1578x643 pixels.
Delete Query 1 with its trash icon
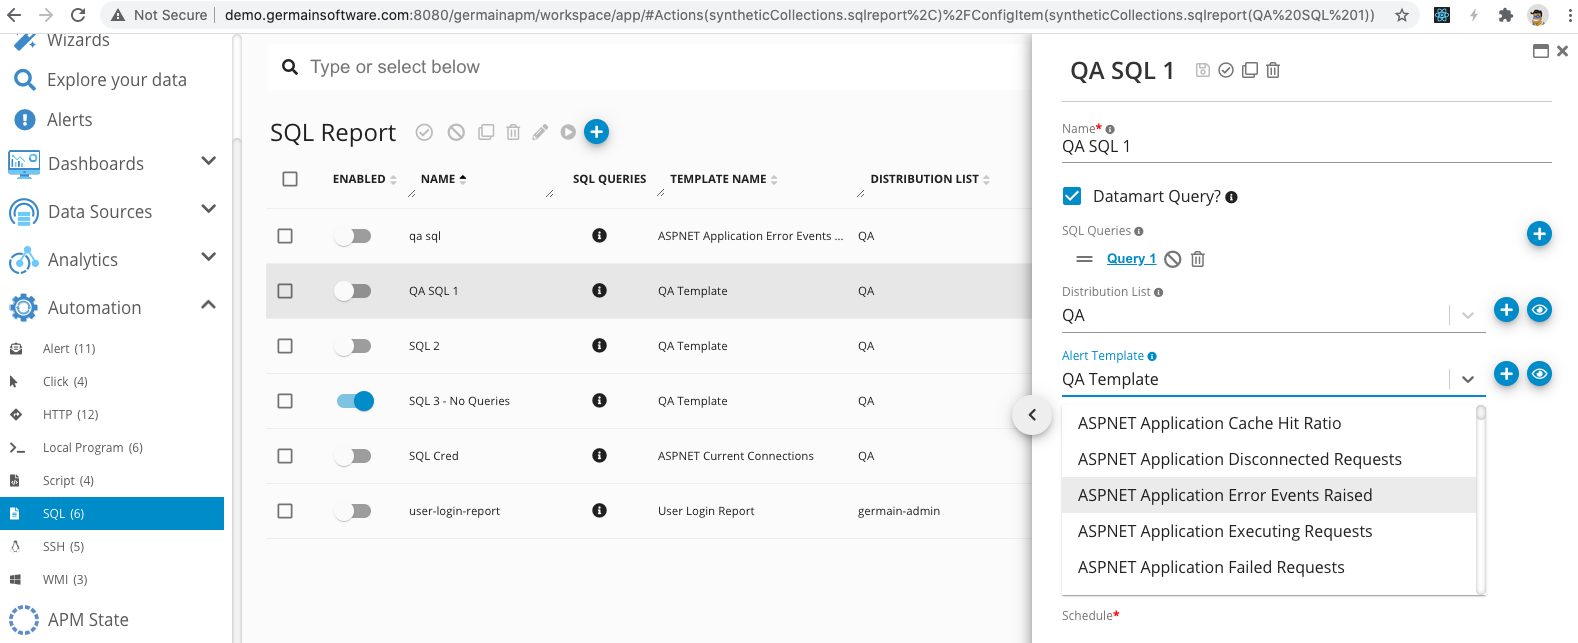[1197, 259]
